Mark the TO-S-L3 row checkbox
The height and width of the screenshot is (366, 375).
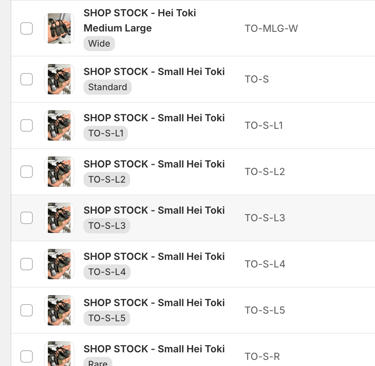[26, 218]
